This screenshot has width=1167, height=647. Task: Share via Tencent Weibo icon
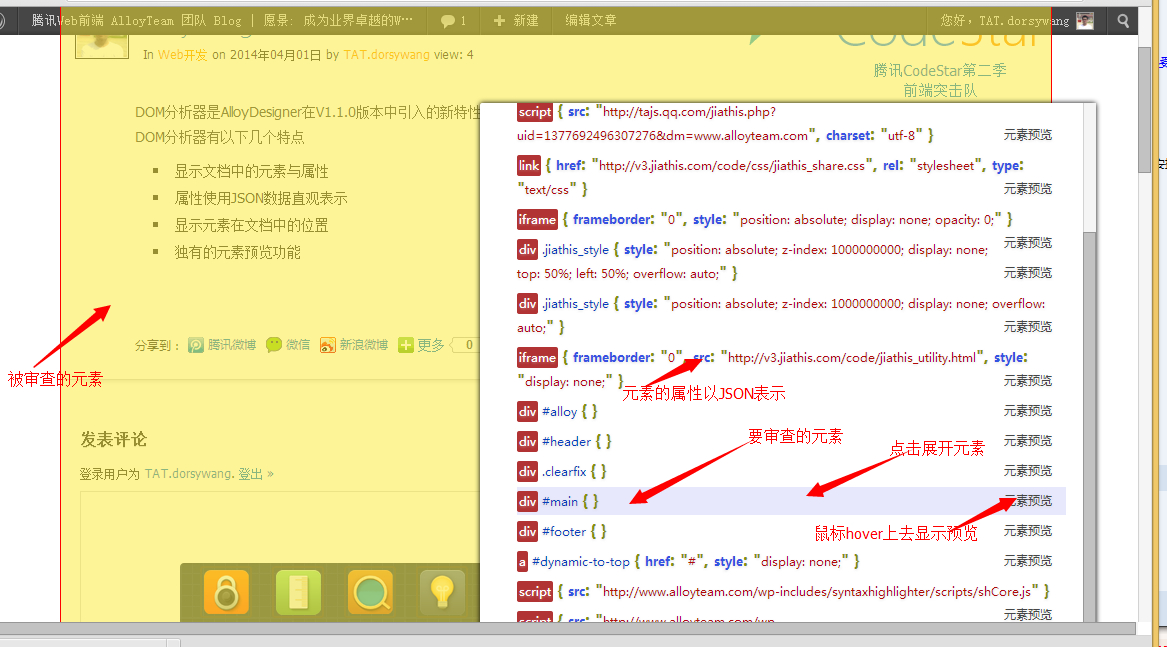coord(197,345)
